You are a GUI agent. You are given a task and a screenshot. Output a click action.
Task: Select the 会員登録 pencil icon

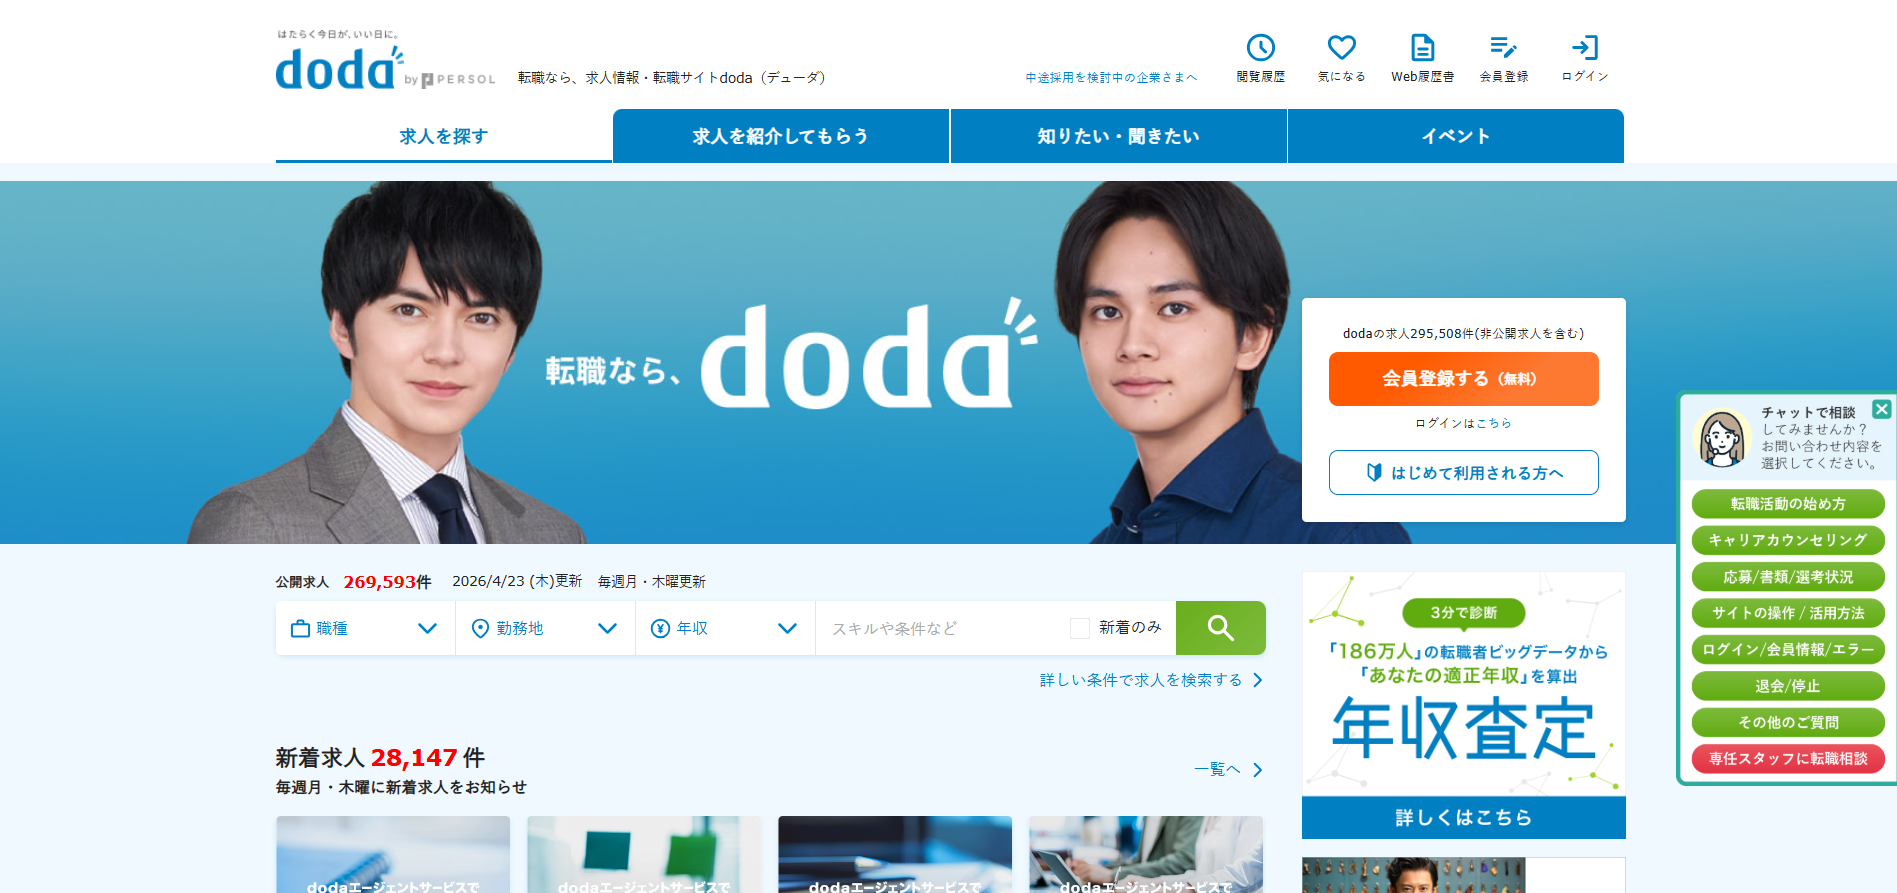click(1503, 47)
